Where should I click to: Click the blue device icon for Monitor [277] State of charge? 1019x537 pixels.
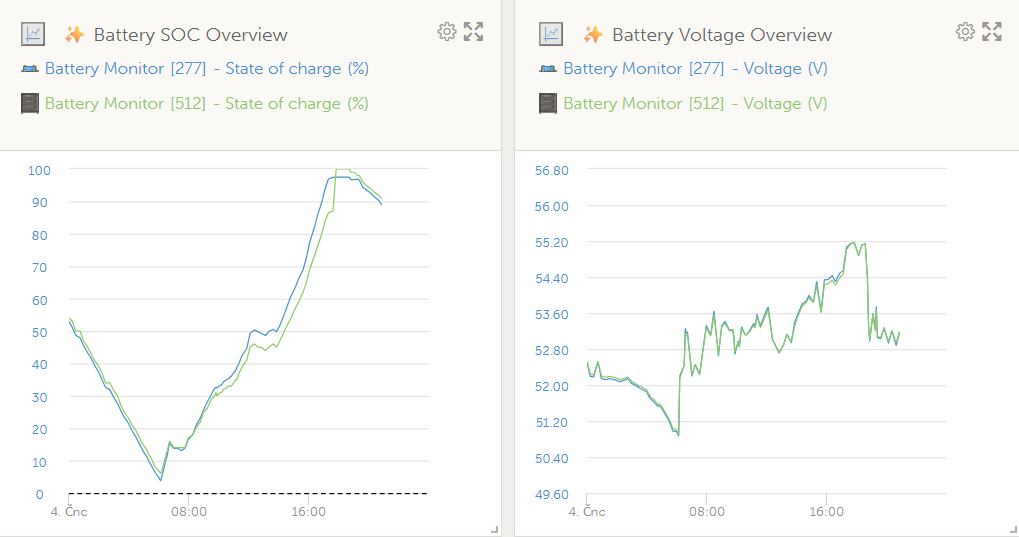30,69
